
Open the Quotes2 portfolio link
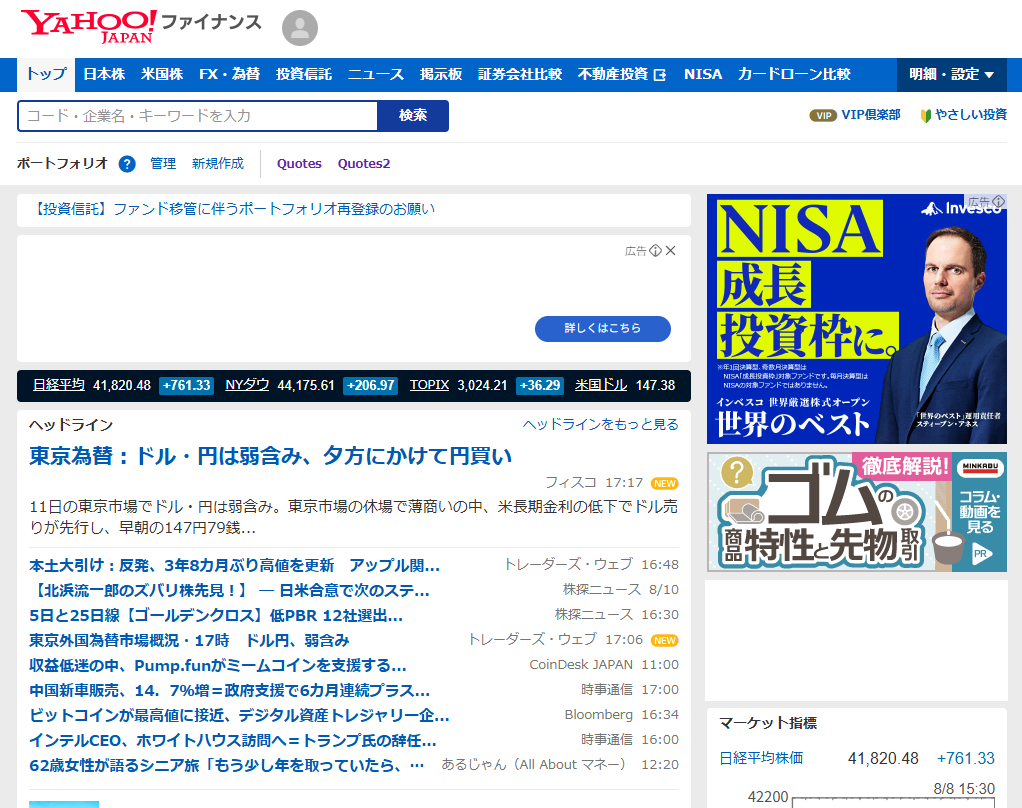point(364,164)
